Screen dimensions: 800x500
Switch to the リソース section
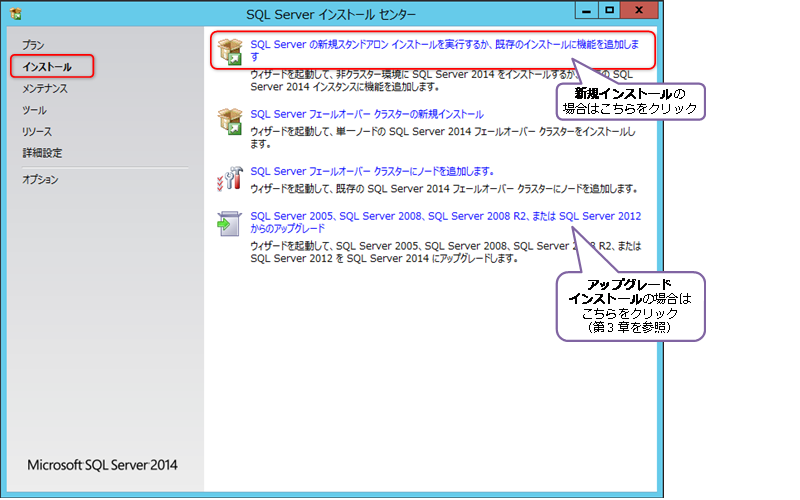point(37,131)
